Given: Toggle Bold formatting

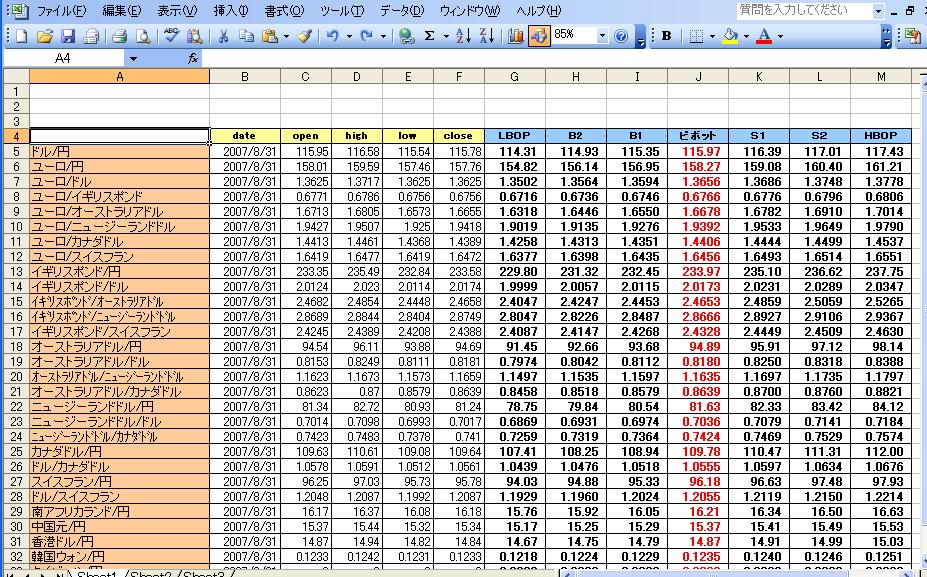Looking at the screenshot, I should pyautogui.click(x=667, y=37).
